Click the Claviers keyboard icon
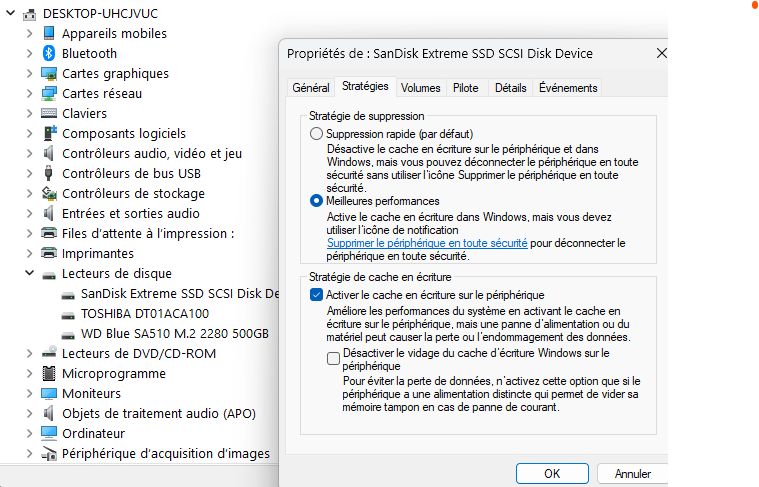The width and height of the screenshot is (759, 487). tap(49, 113)
